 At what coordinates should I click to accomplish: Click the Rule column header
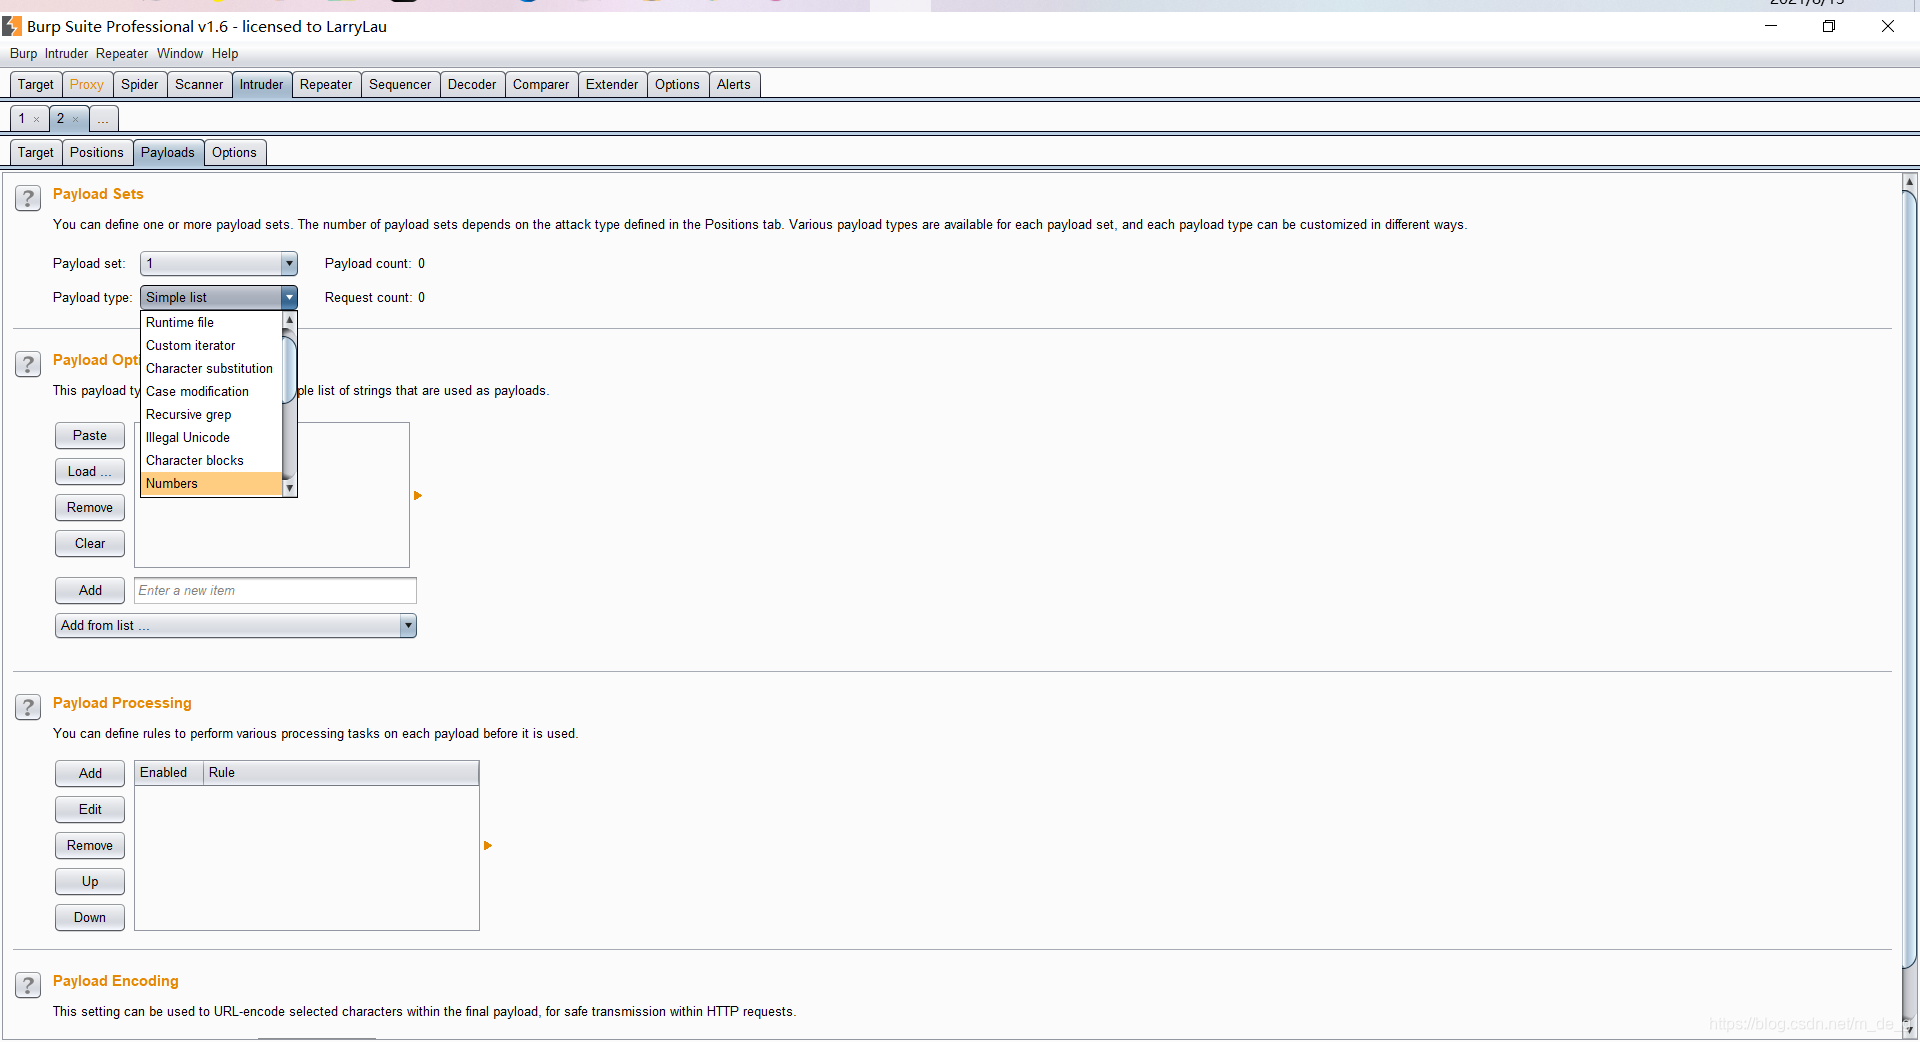pos(341,773)
